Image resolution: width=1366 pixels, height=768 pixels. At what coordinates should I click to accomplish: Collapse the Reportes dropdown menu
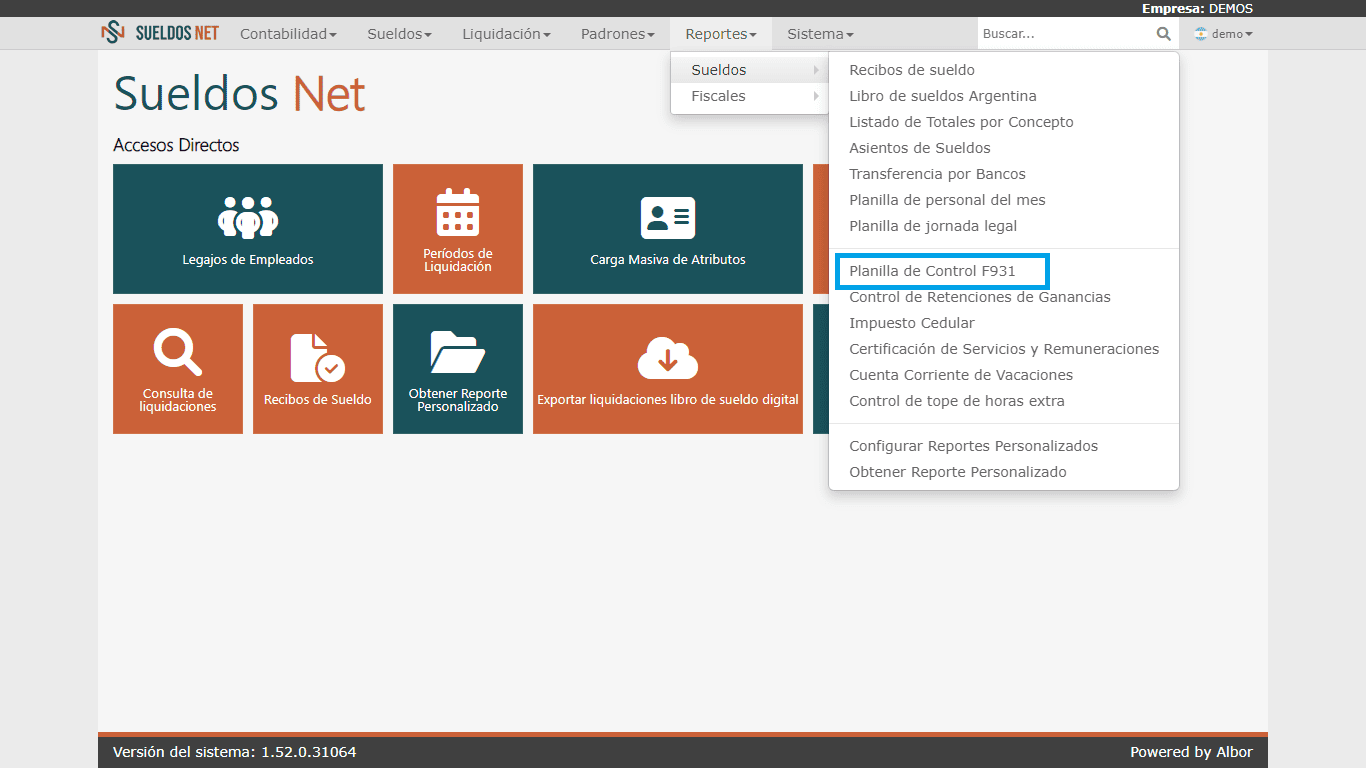pyautogui.click(x=721, y=34)
